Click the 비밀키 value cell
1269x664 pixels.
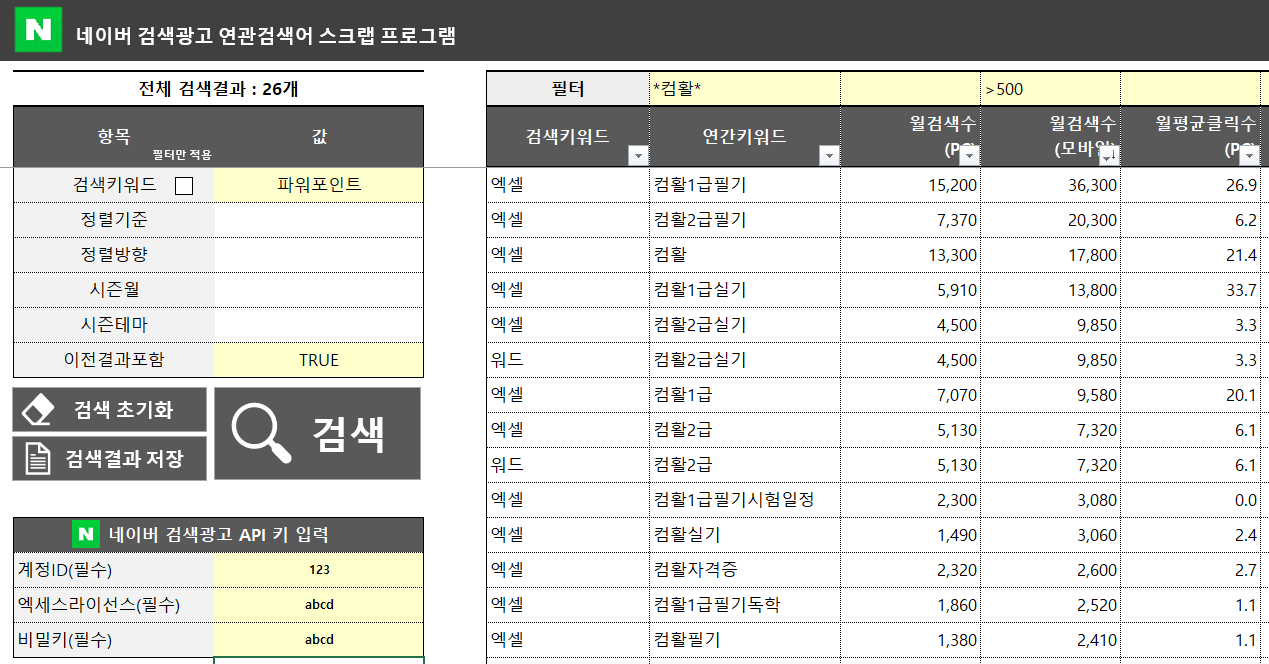[319, 640]
